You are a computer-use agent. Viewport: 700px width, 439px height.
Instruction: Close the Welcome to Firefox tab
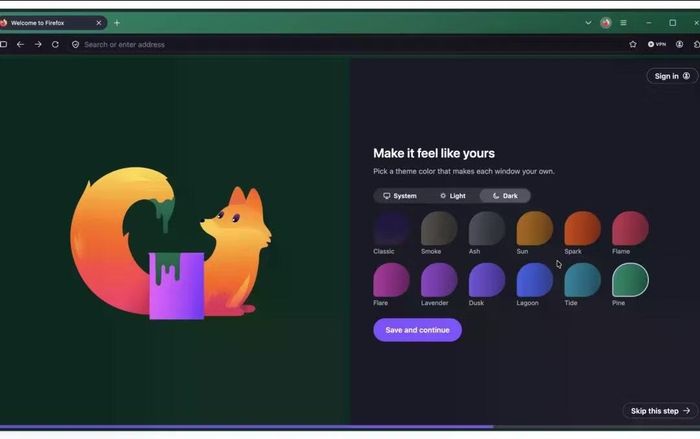tap(99, 23)
